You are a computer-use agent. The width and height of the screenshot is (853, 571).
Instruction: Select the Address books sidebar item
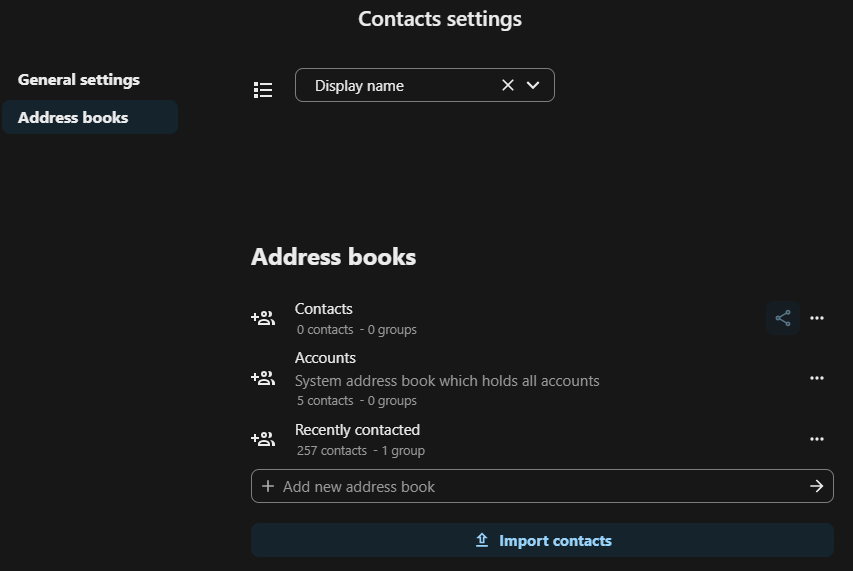pos(73,118)
